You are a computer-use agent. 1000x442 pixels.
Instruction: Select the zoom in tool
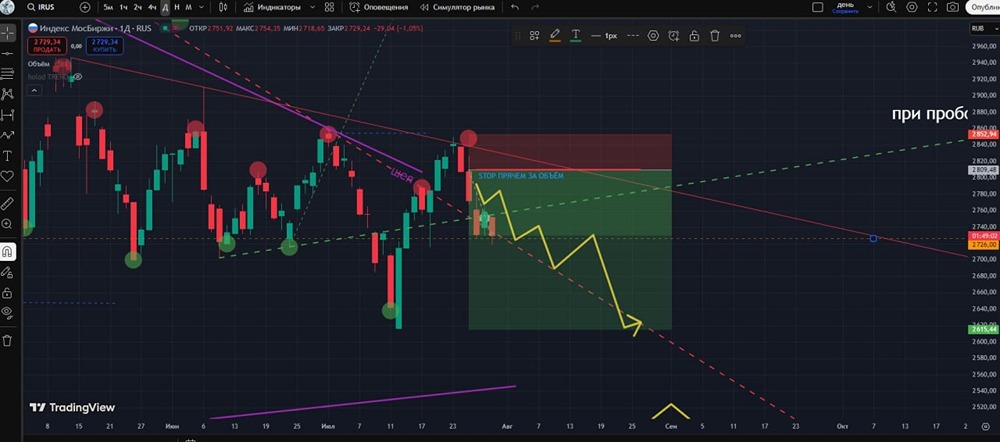(x=8, y=224)
